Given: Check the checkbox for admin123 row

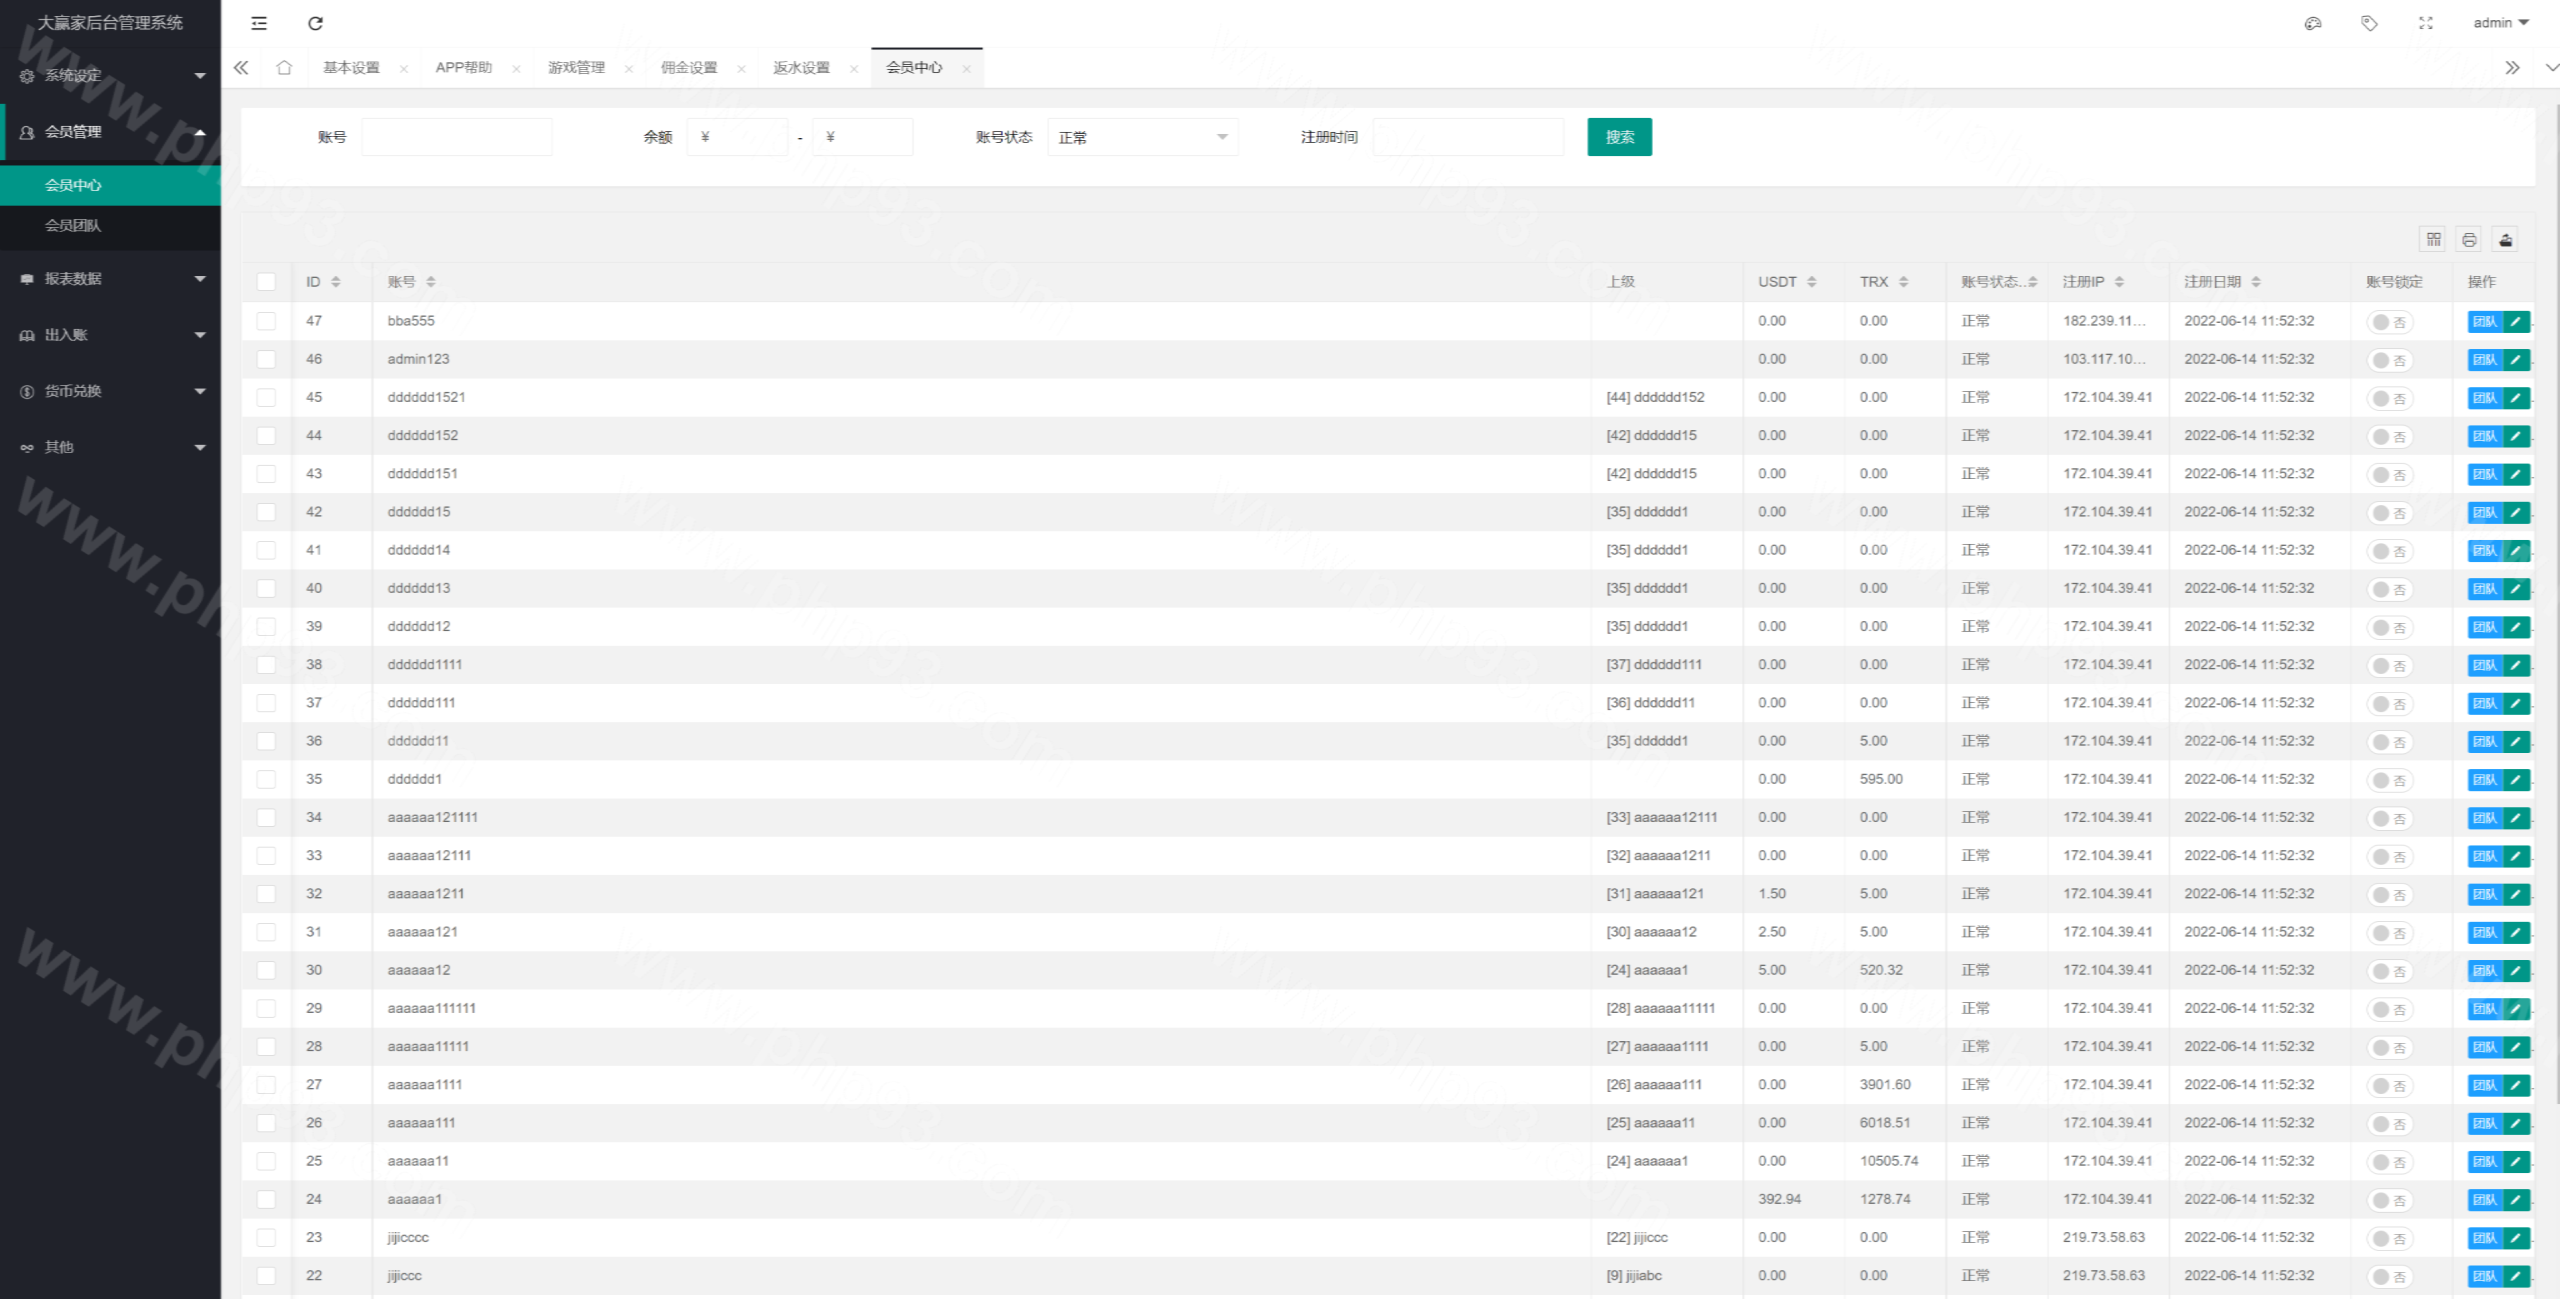Looking at the screenshot, I should click(x=266, y=359).
